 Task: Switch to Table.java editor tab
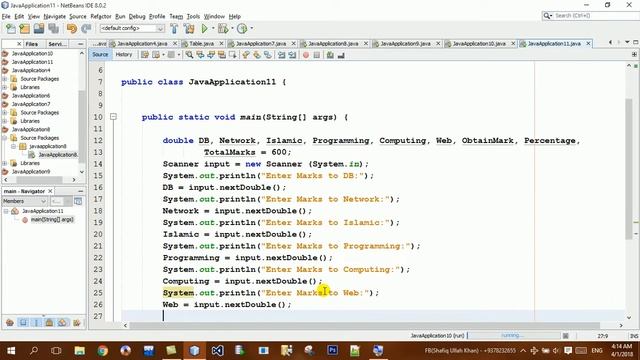pos(202,43)
